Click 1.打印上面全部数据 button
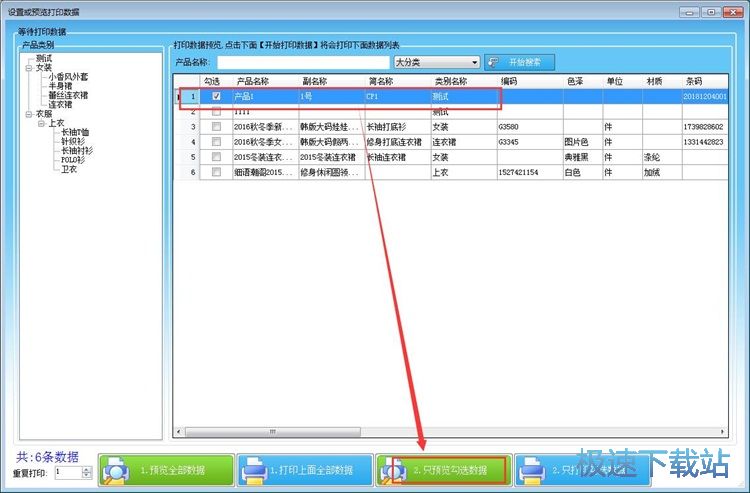The height and width of the screenshot is (493, 750). pos(305,470)
